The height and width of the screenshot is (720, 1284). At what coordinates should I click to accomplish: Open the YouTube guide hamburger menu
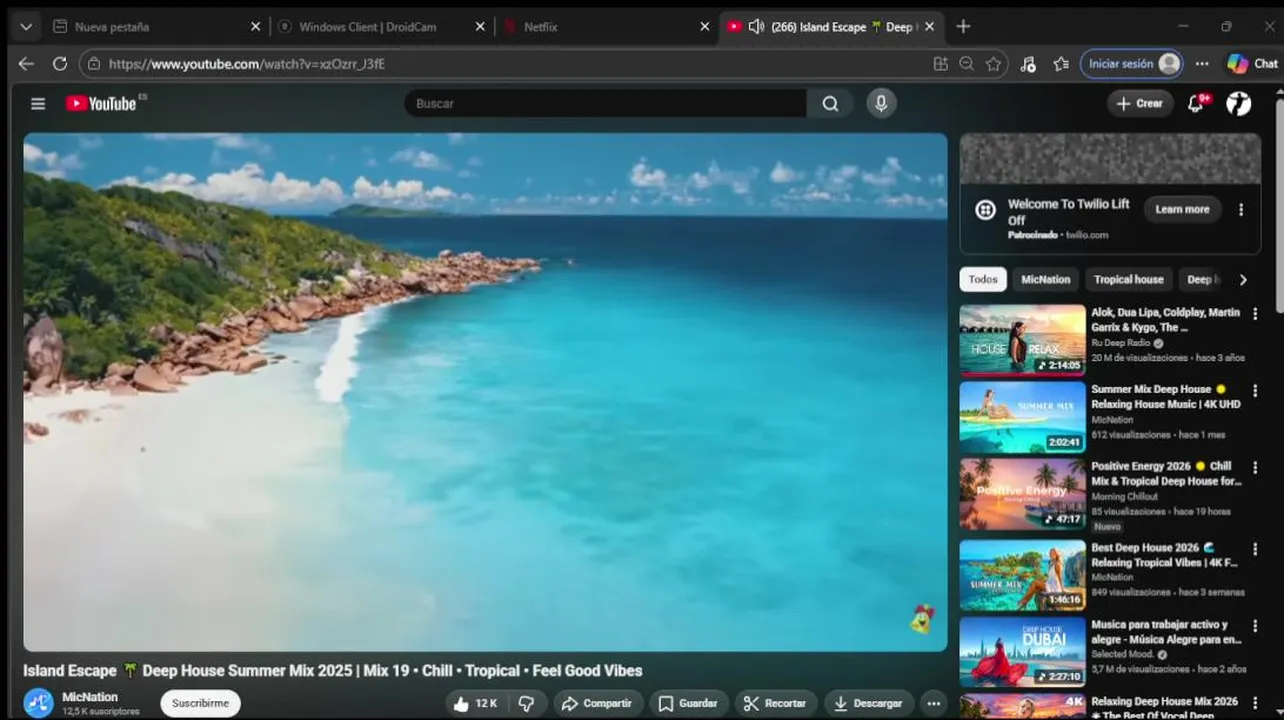[38, 103]
